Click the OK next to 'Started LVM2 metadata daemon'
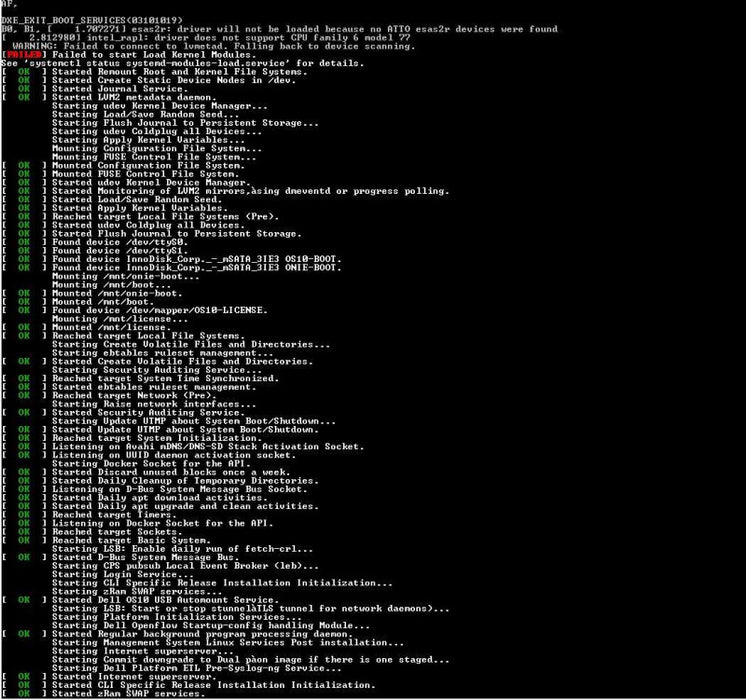Image resolution: width=746 pixels, height=700 pixels. (x=24, y=98)
